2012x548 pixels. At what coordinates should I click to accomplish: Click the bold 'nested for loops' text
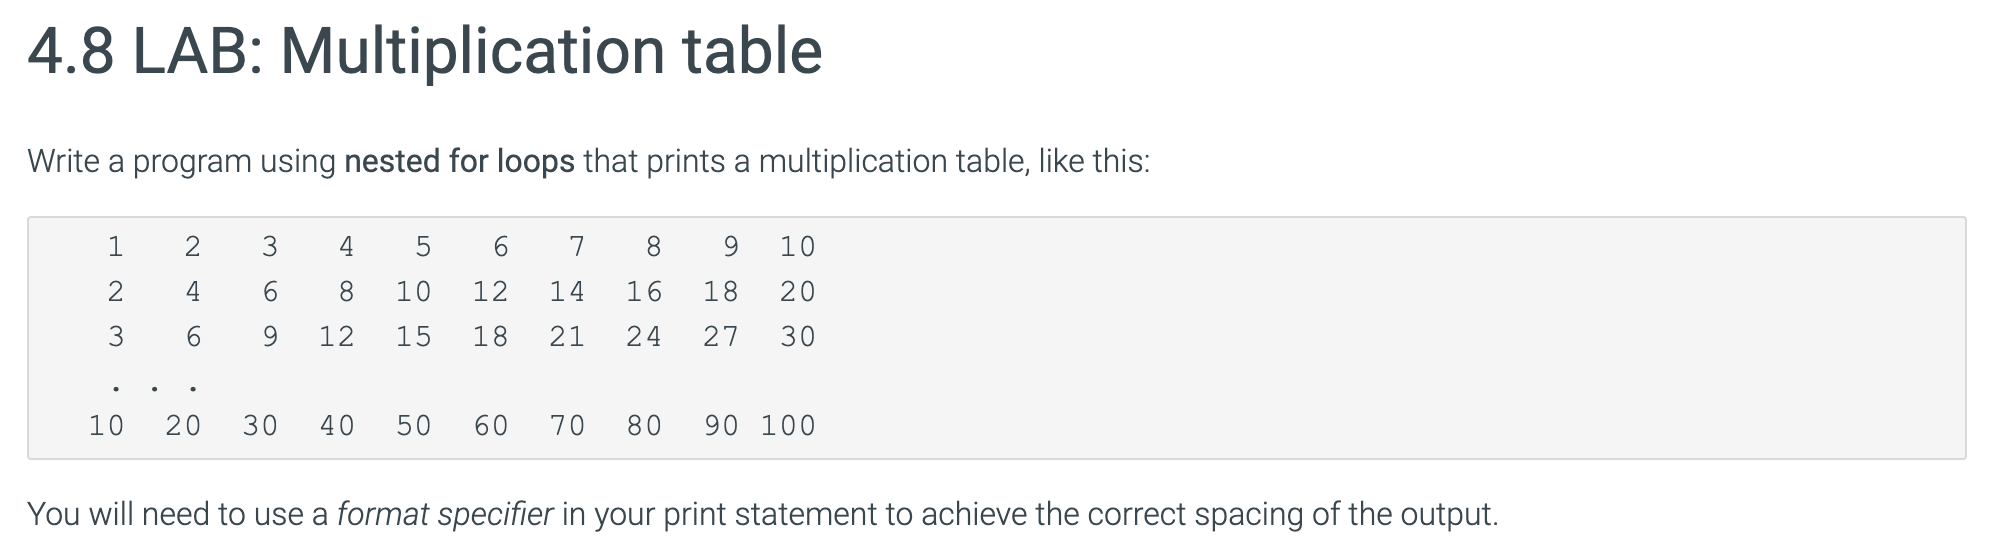coord(459,161)
